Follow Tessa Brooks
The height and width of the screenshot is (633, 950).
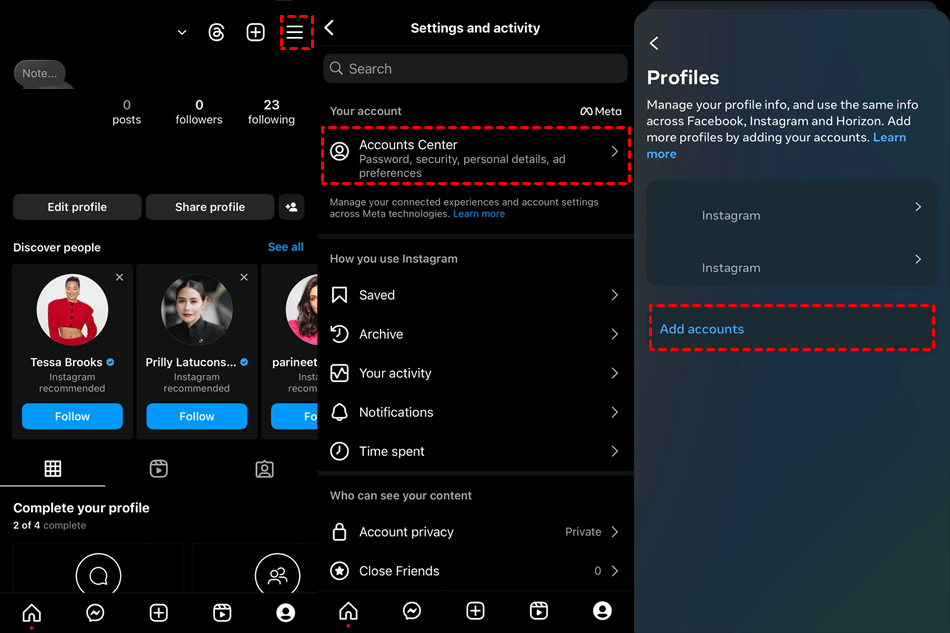coord(72,416)
